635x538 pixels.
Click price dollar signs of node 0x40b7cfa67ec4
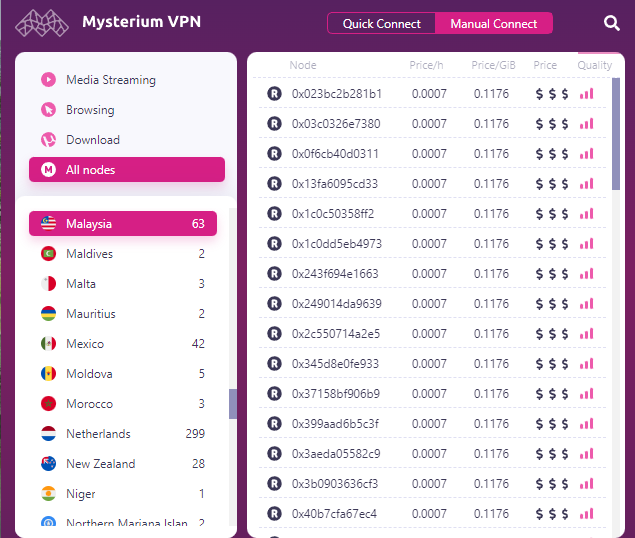pyautogui.click(x=552, y=514)
